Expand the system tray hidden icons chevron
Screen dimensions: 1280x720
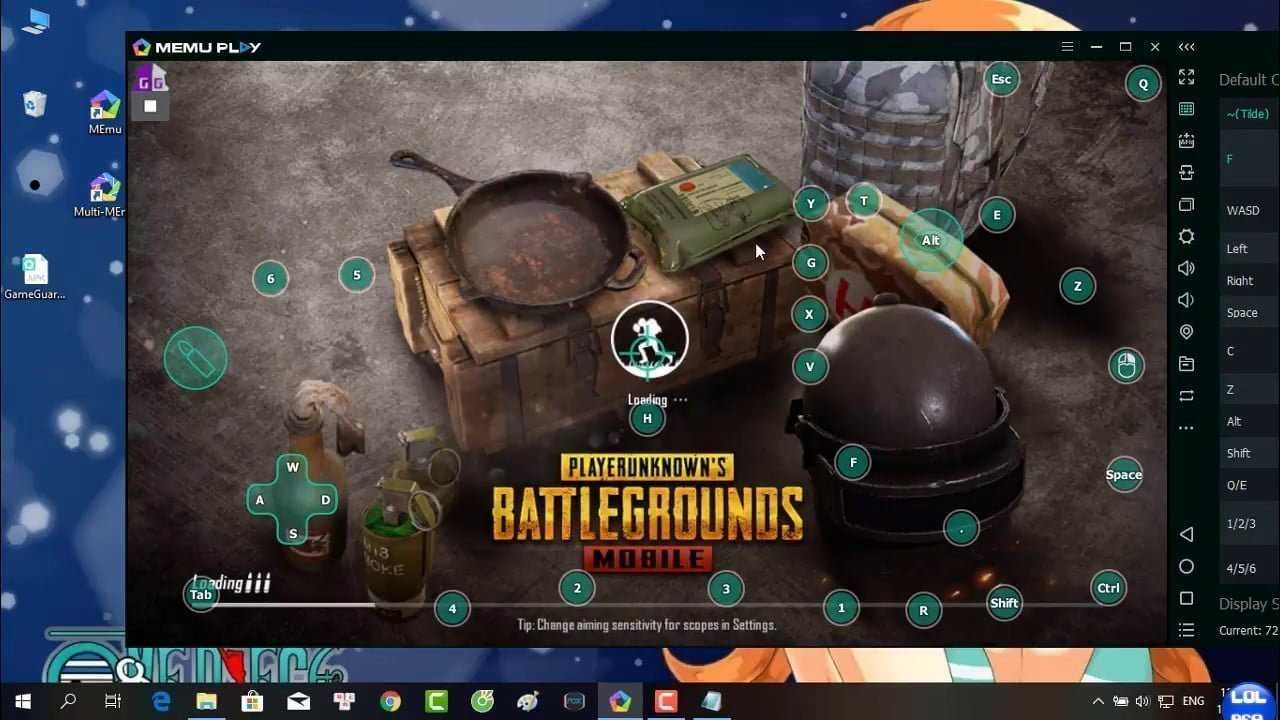pos(1098,702)
